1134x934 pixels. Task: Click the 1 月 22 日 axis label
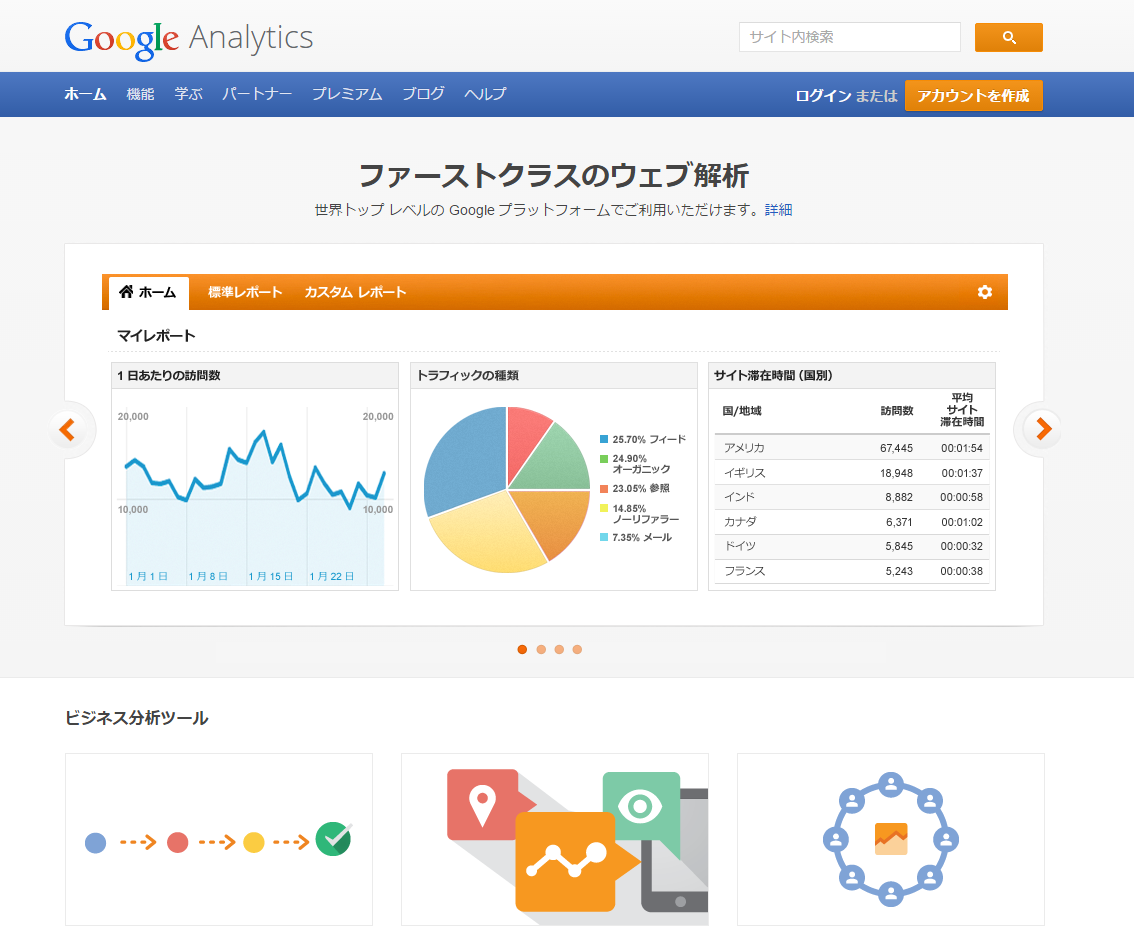pyautogui.click(x=331, y=576)
